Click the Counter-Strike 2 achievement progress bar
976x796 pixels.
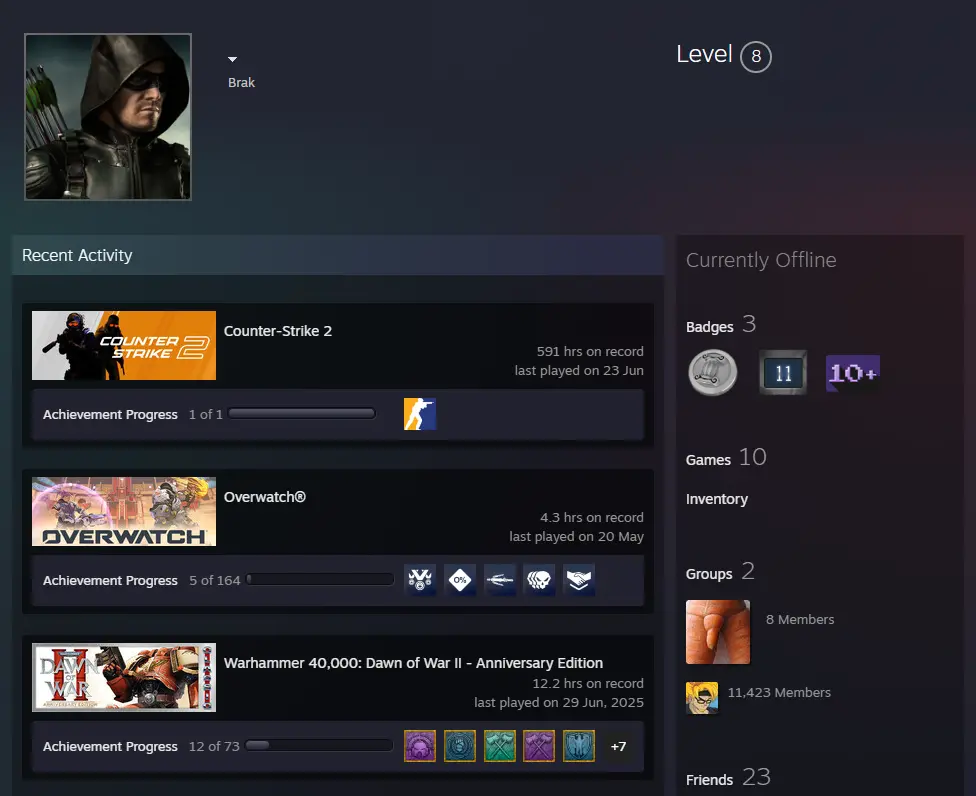[x=302, y=414]
